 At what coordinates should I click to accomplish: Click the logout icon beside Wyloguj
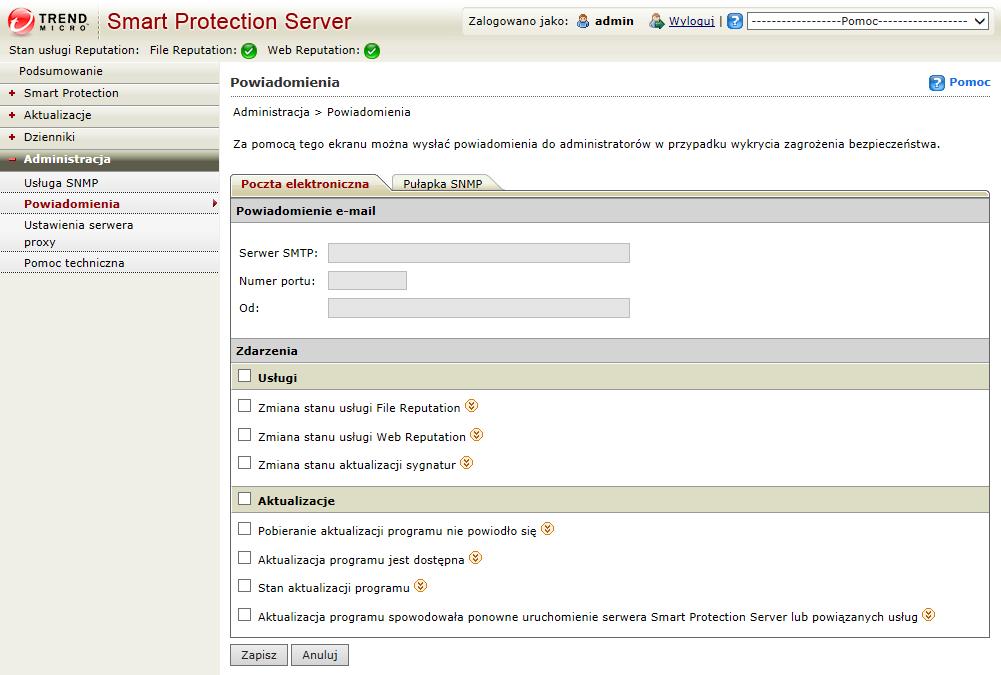click(656, 21)
